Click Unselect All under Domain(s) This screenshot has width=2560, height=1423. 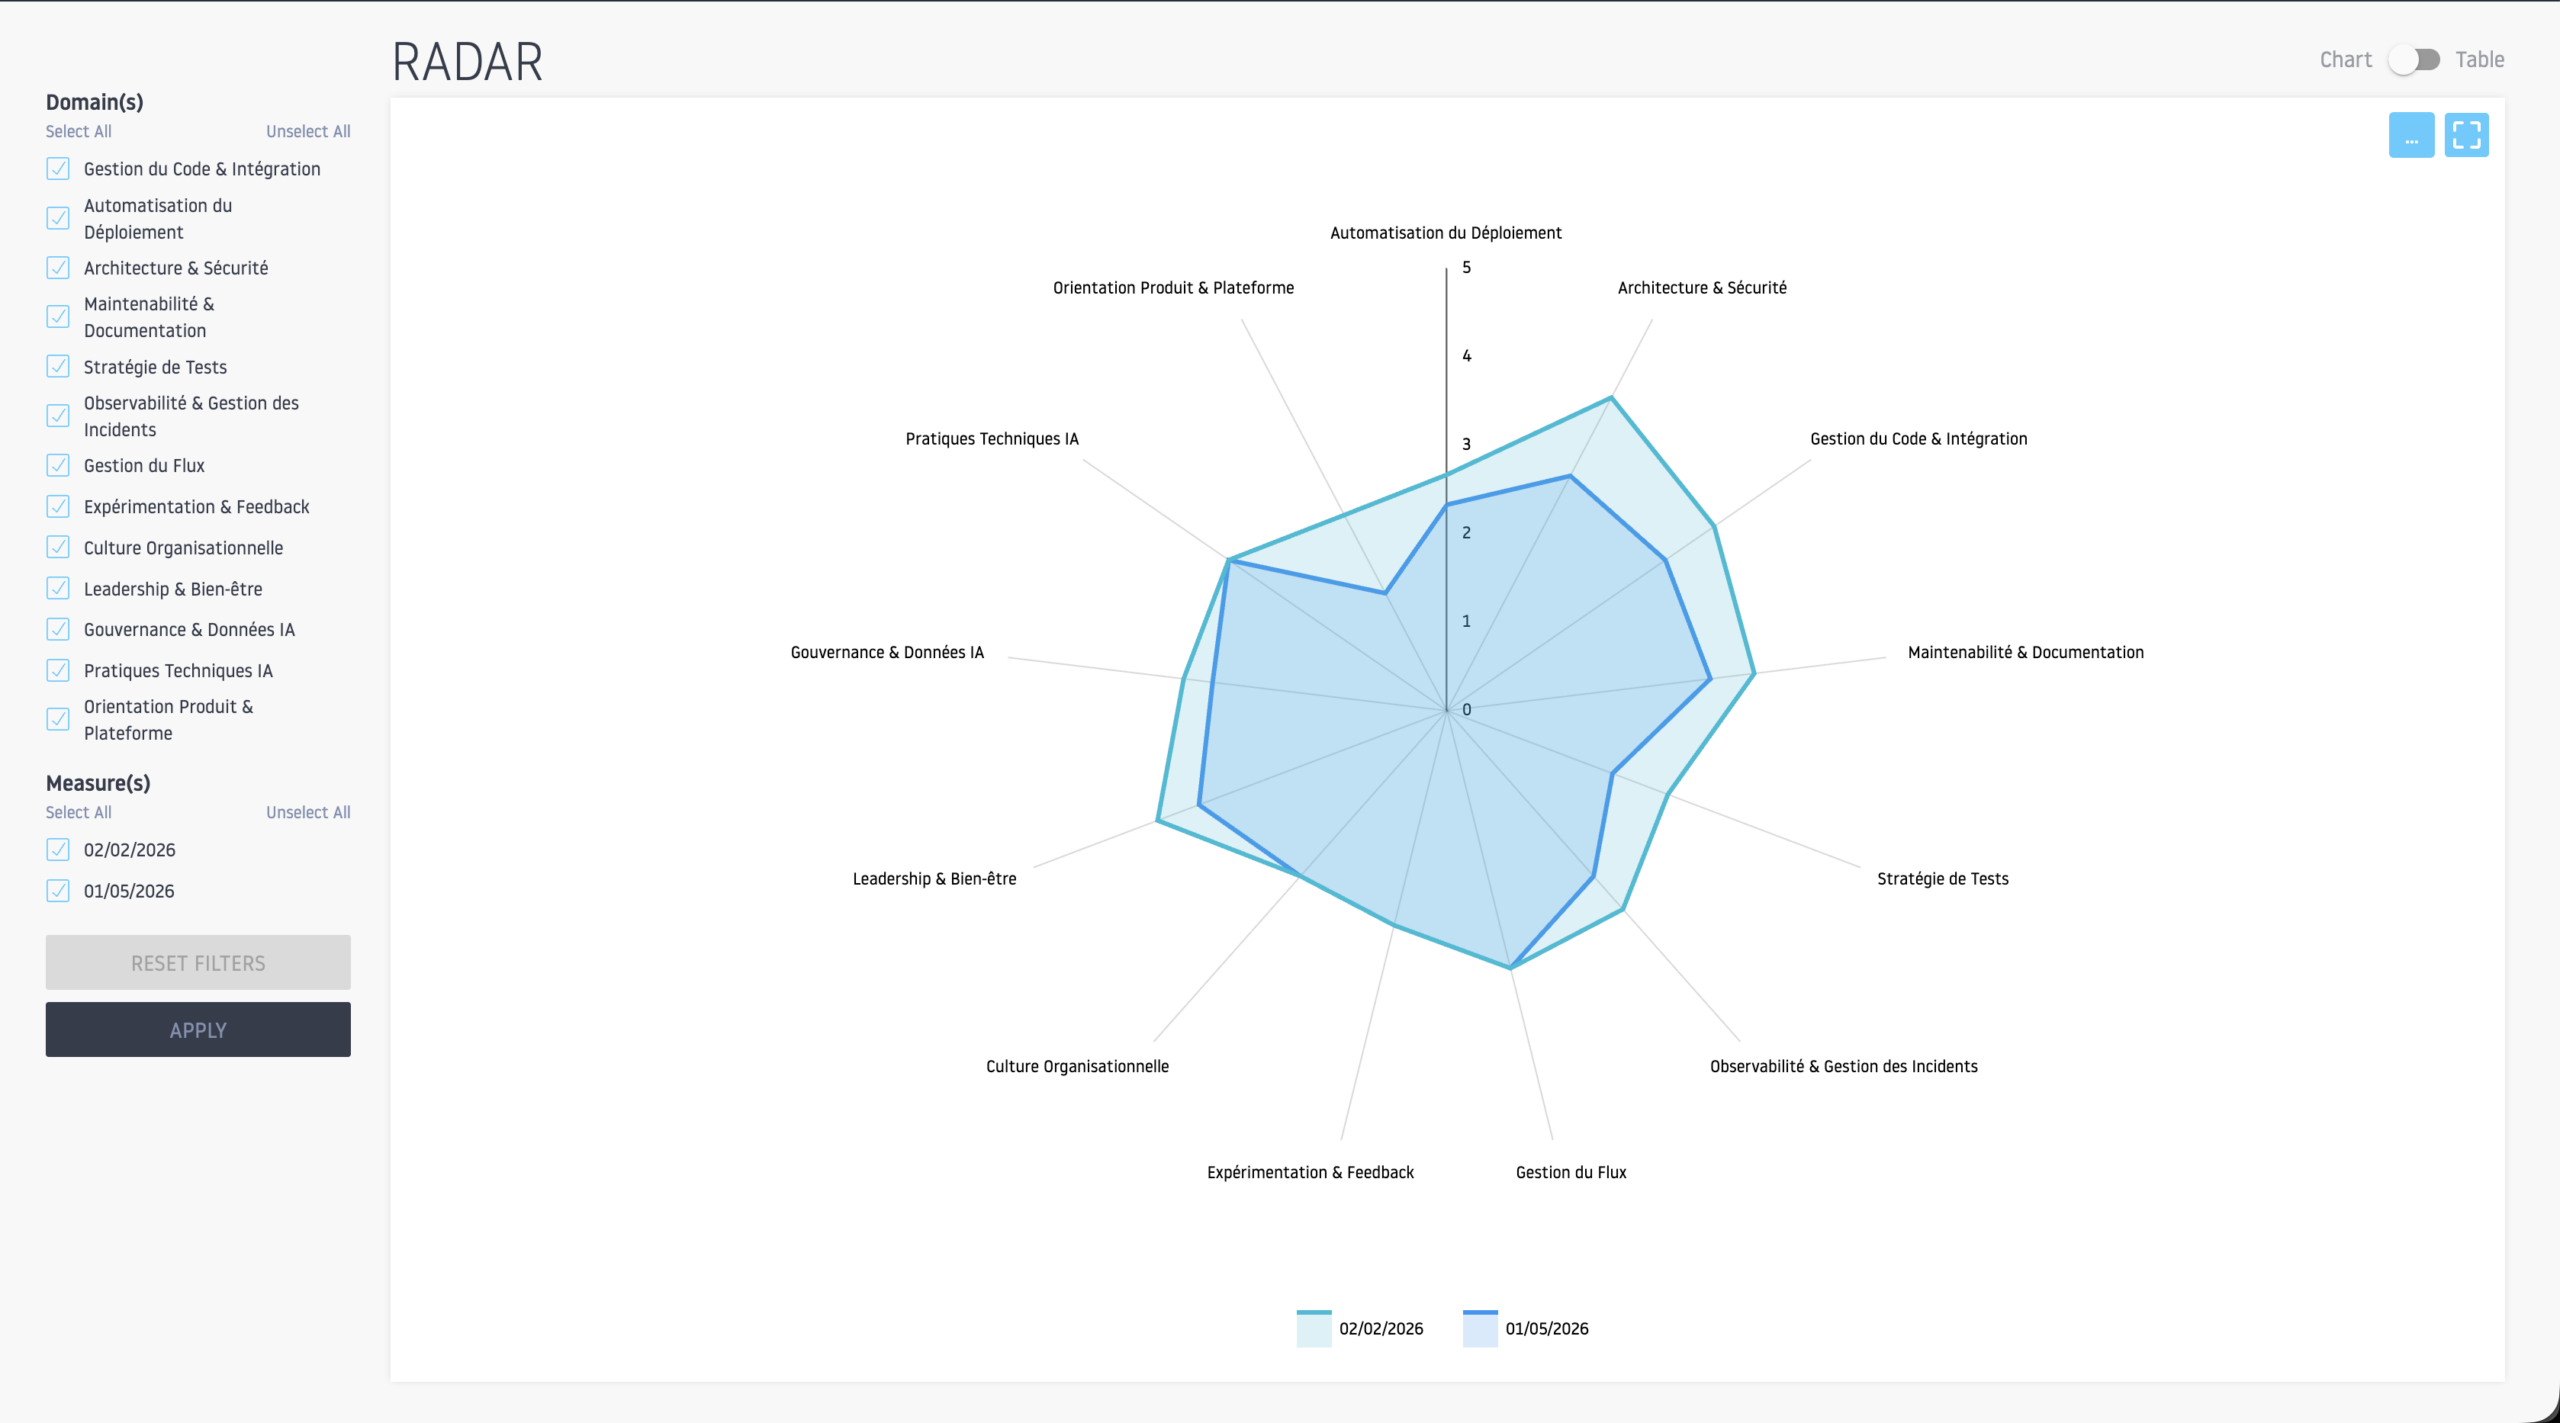point(308,132)
